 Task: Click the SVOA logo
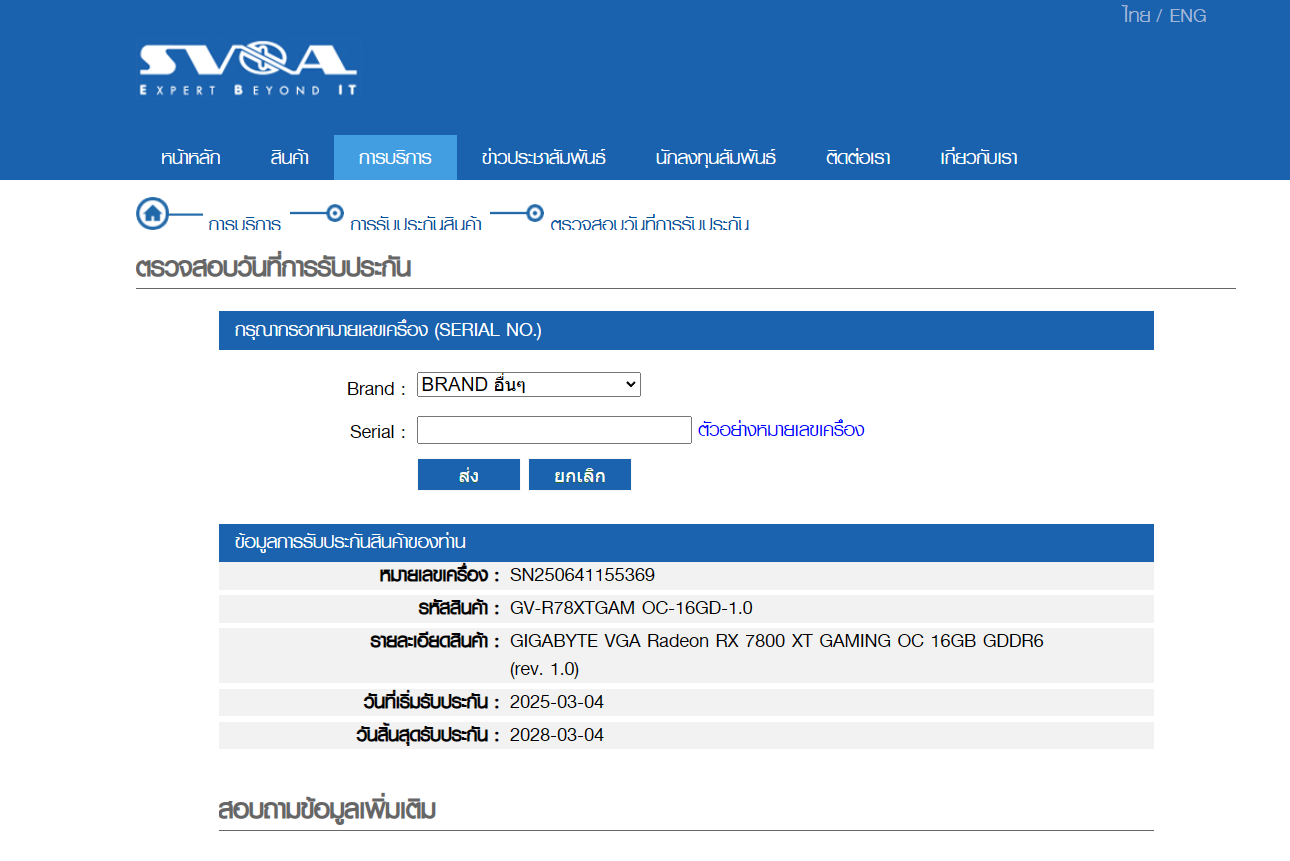point(248,68)
